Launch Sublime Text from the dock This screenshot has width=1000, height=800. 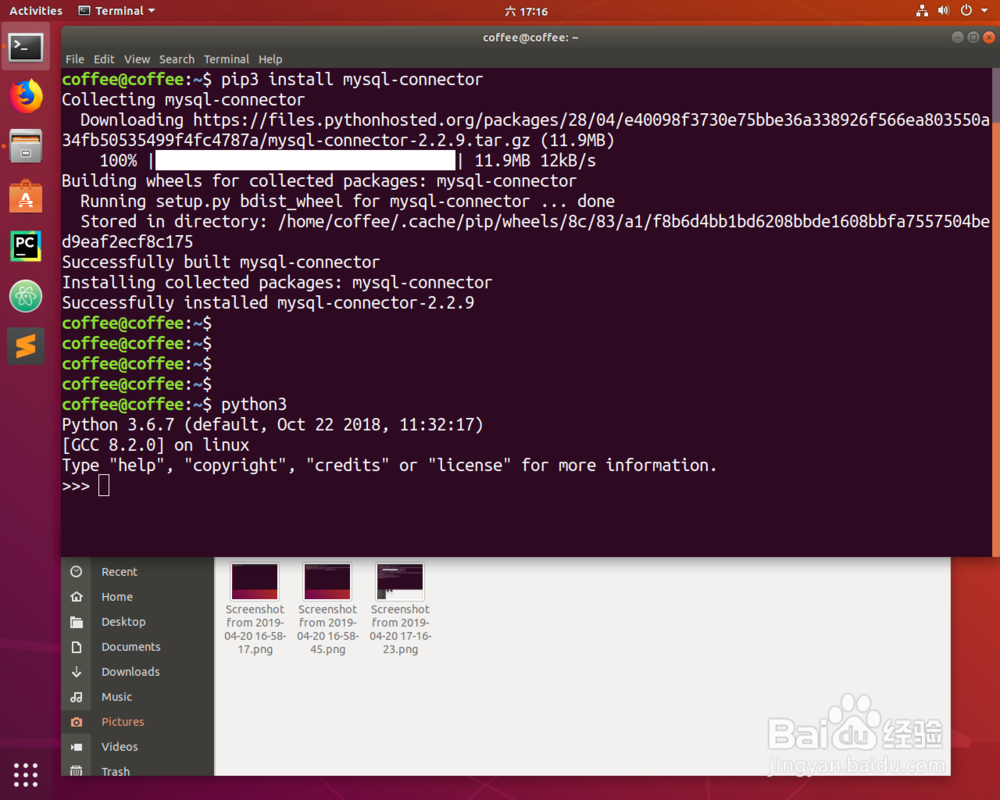26,346
